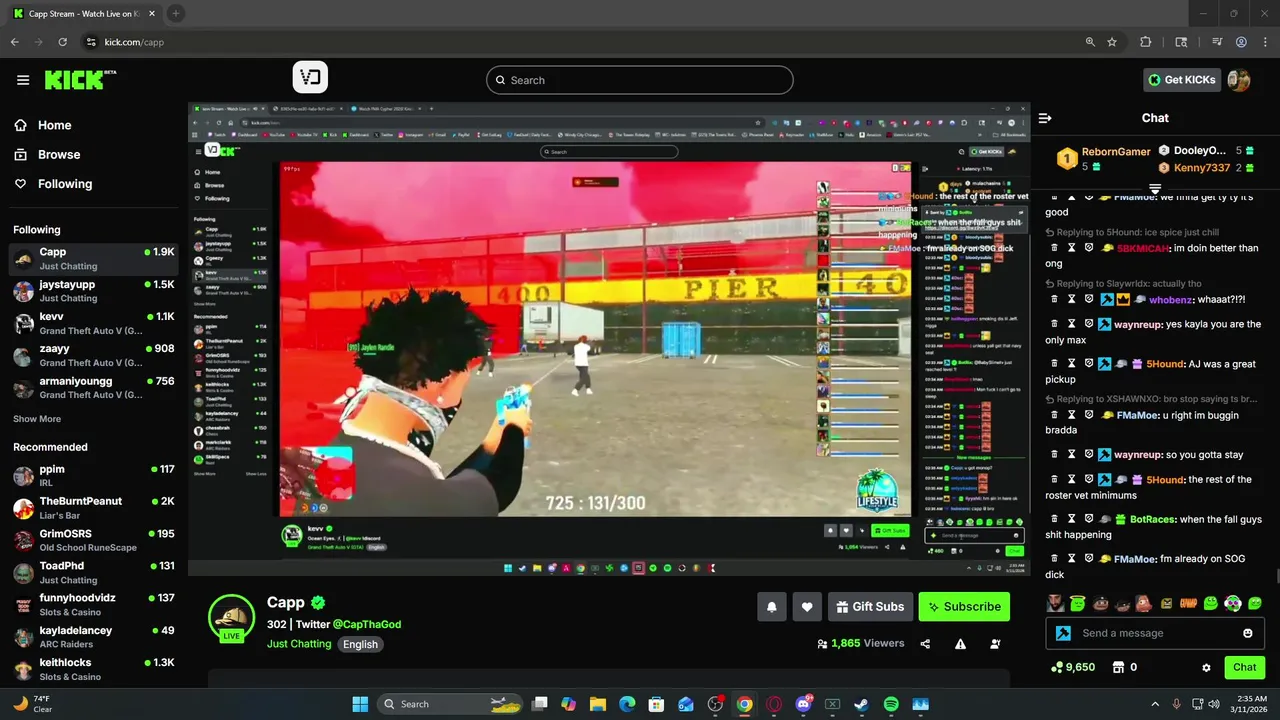Collapse the chat panel with the arrow icon
This screenshot has width=1280, height=720.
click(x=1045, y=118)
